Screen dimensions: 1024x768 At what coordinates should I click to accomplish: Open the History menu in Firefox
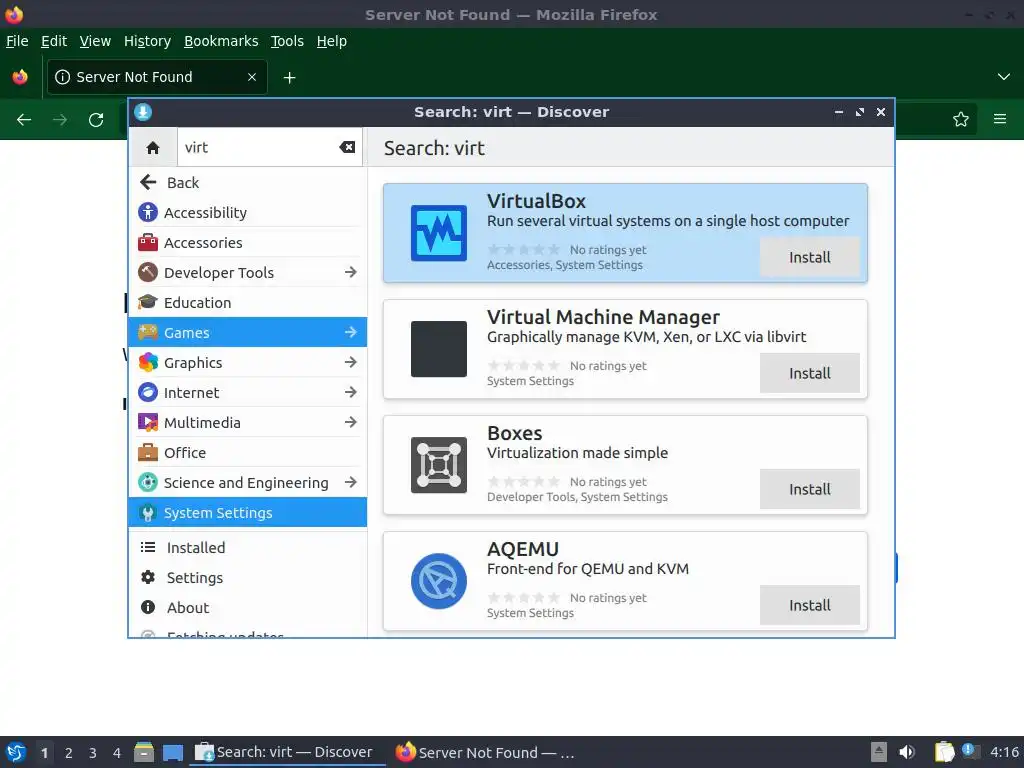[148, 41]
